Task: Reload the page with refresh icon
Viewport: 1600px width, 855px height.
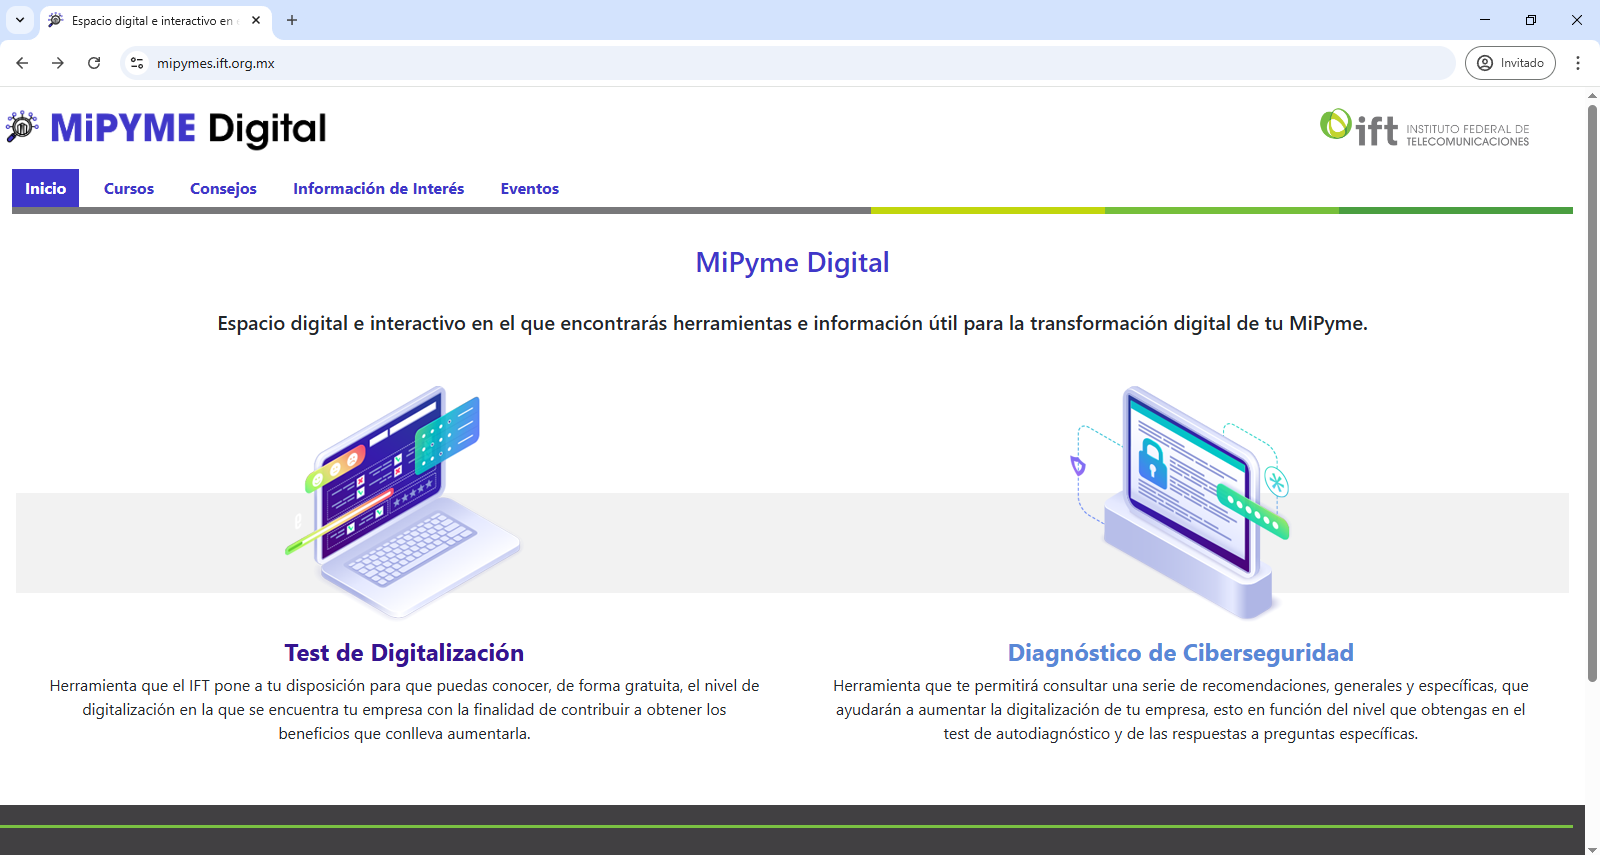Action: (x=94, y=63)
